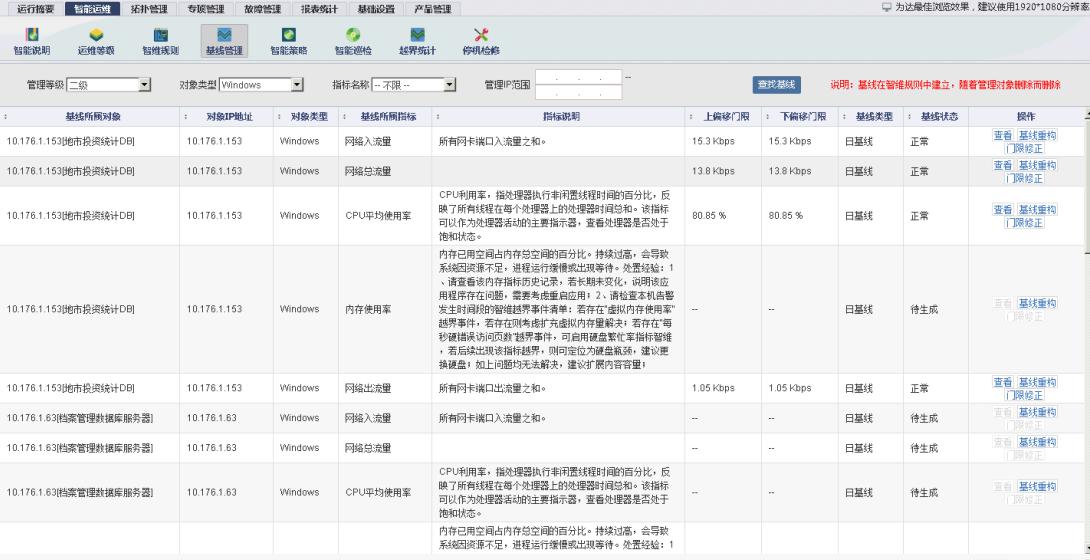Click 门限修正 for the CPU平均使用率 10.176.1.153 row
The image size is (1090, 560).
point(1024,222)
